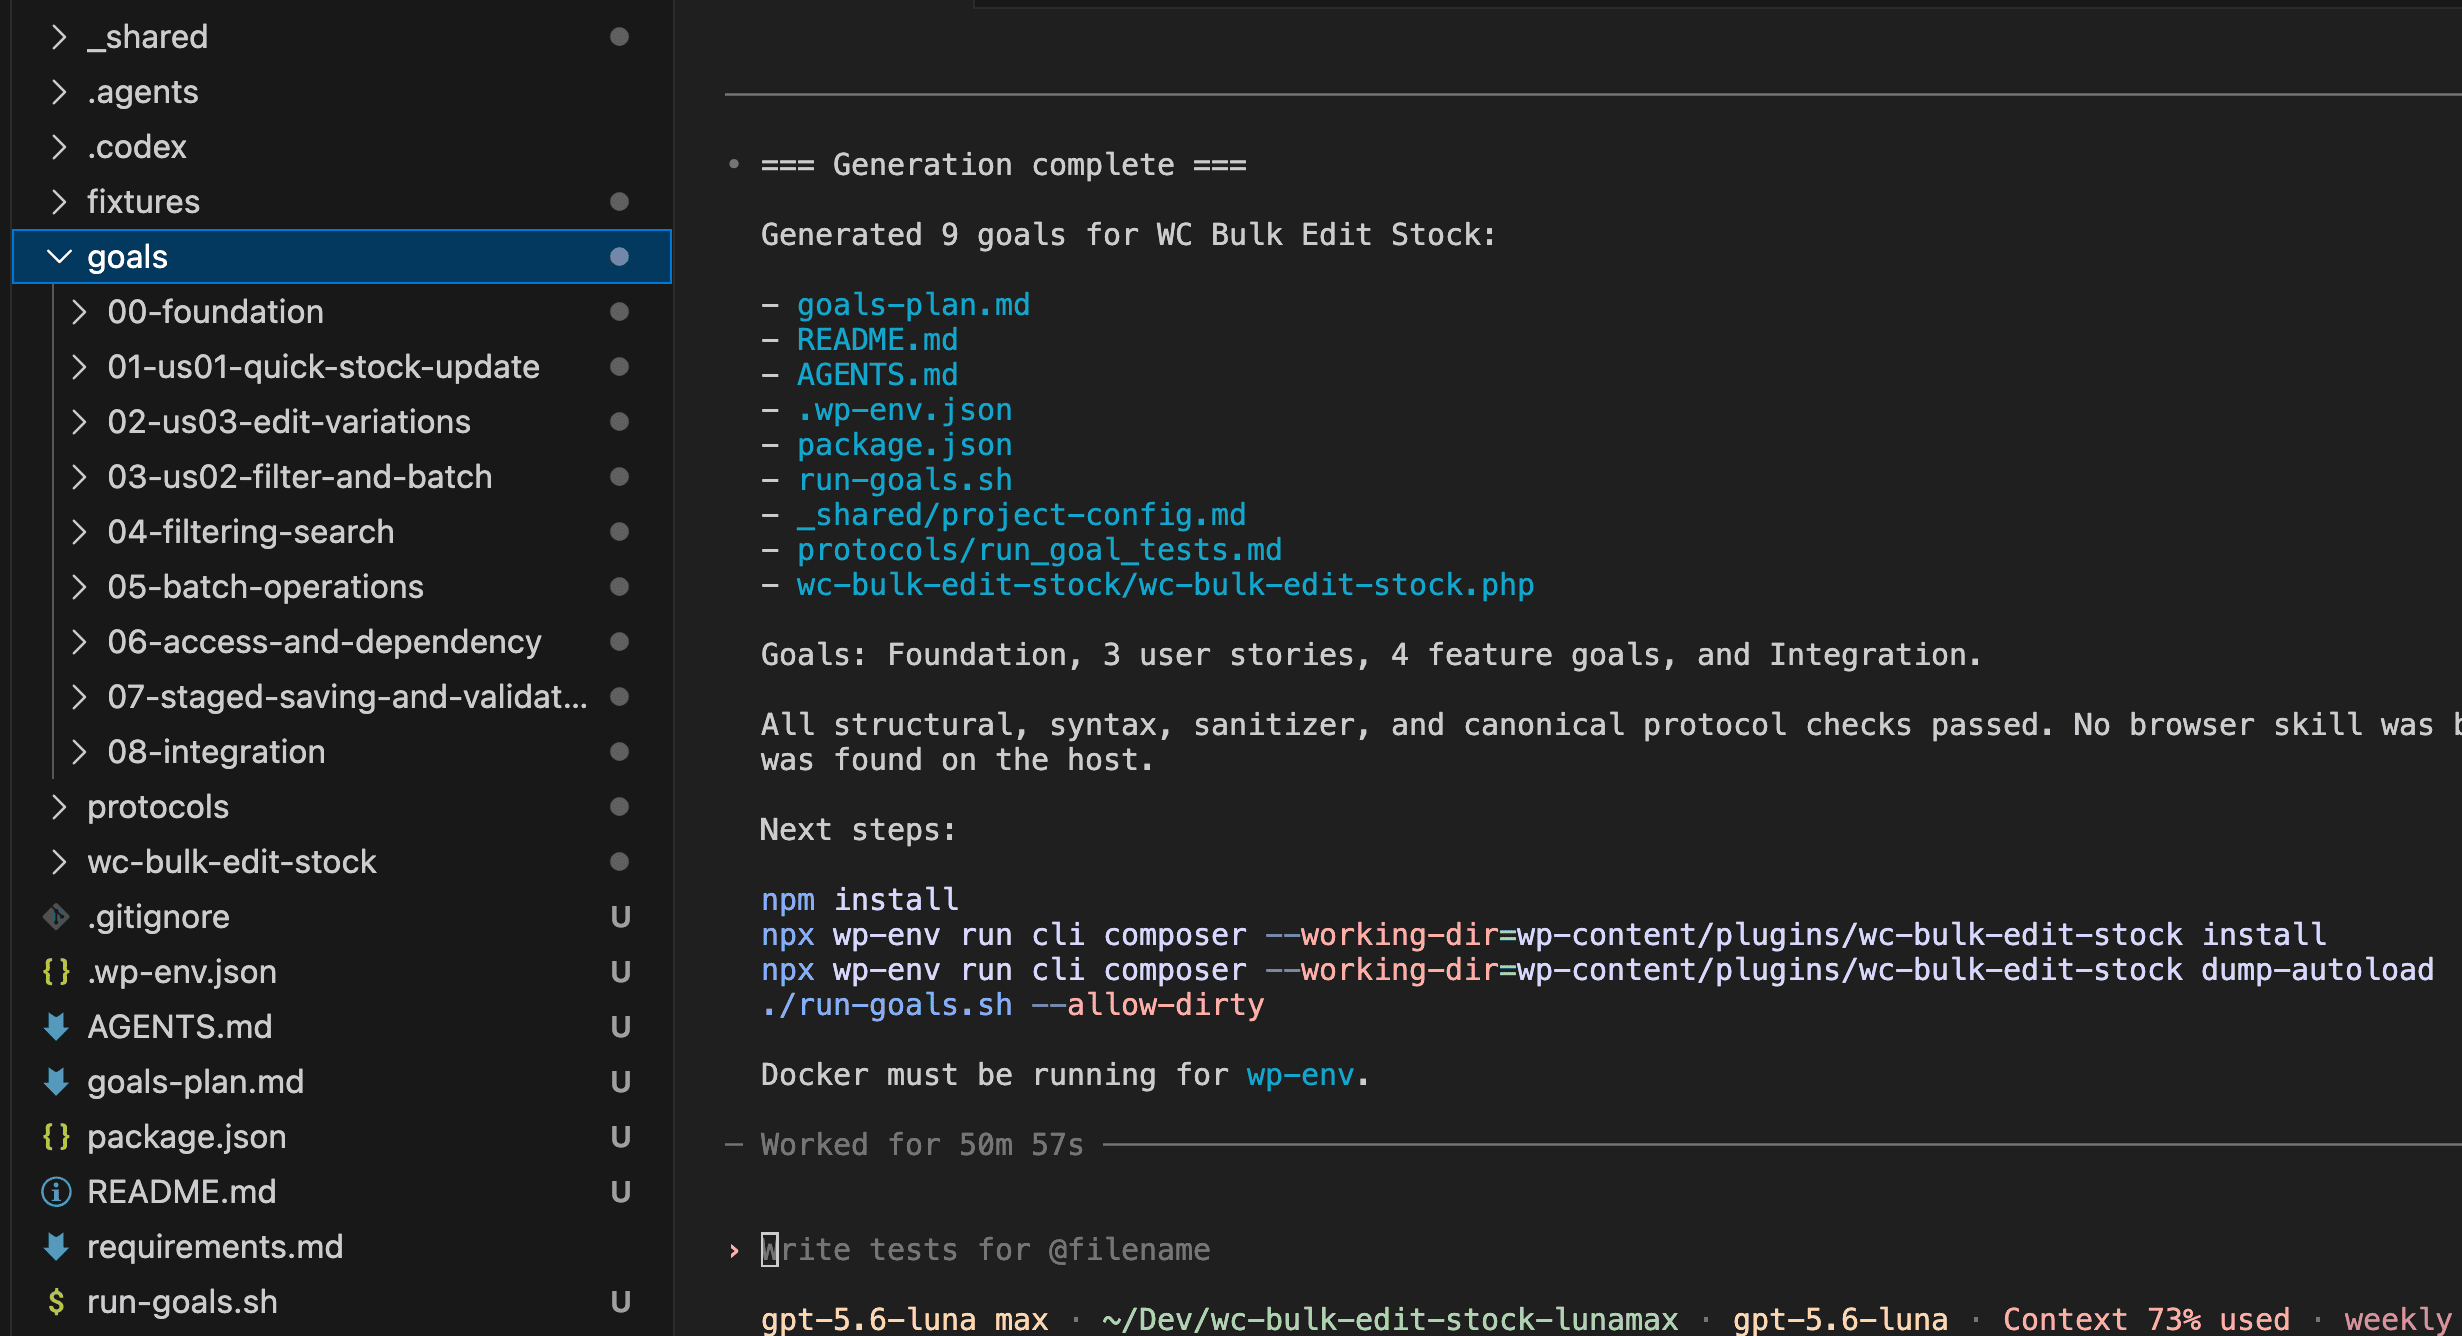This screenshot has width=2462, height=1336.
Task: Expand the 07-staged-saving-and-validat chevron
Action: point(80,697)
